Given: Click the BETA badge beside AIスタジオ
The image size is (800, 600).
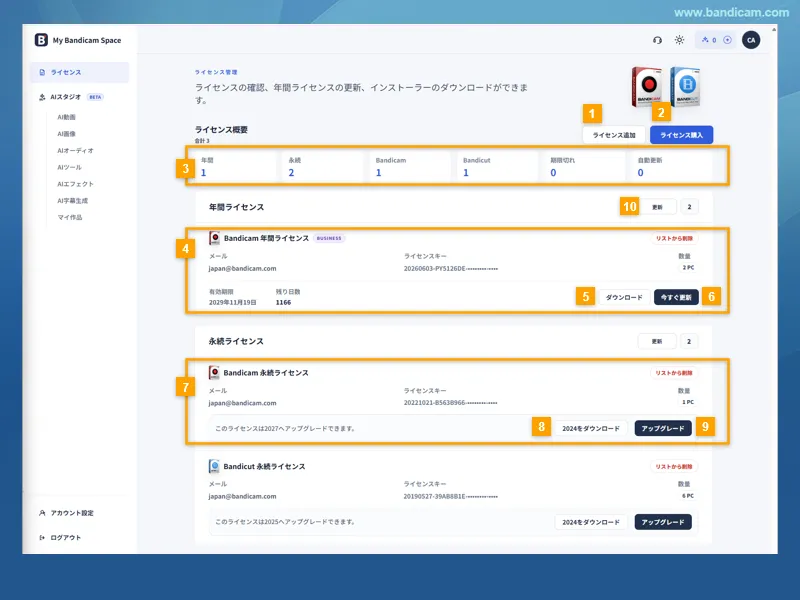Looking at the screenshot, I should [95, 97].
